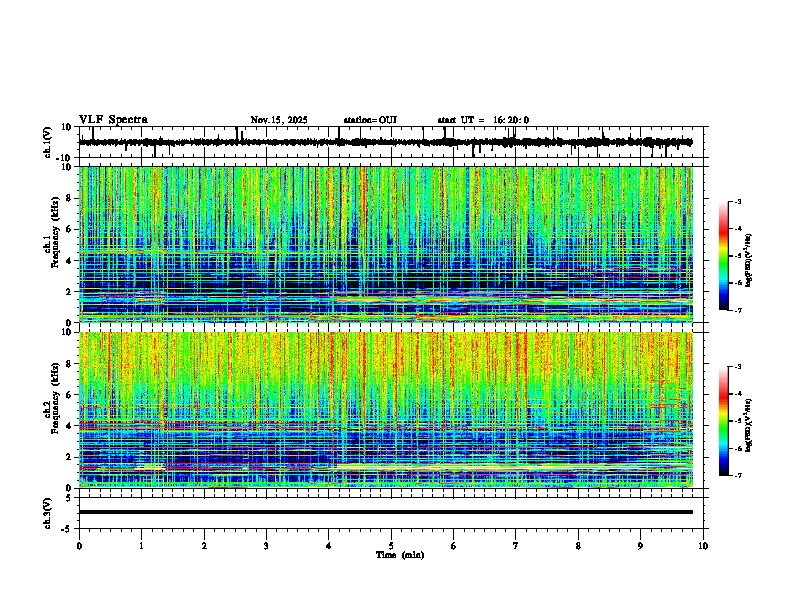Viewport: 792px width, 612px height.
Task: Click the ch.2 spectrogram plot
Action: (386, 410)
